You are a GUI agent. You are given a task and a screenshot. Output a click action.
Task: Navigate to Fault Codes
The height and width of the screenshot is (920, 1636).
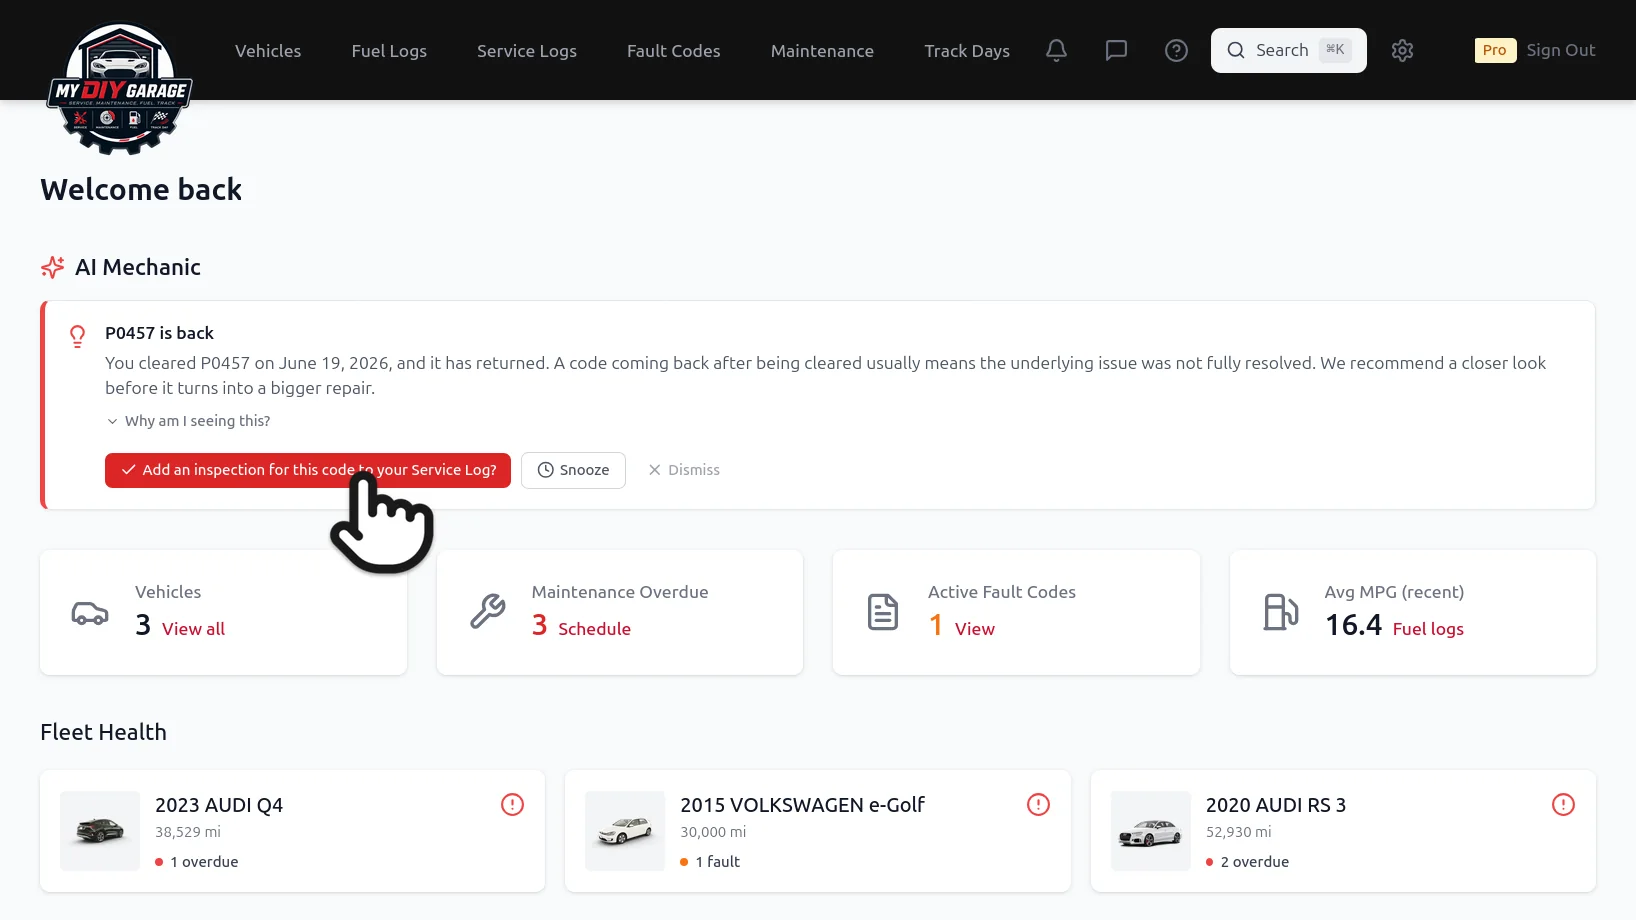click(x=673, y=51)
